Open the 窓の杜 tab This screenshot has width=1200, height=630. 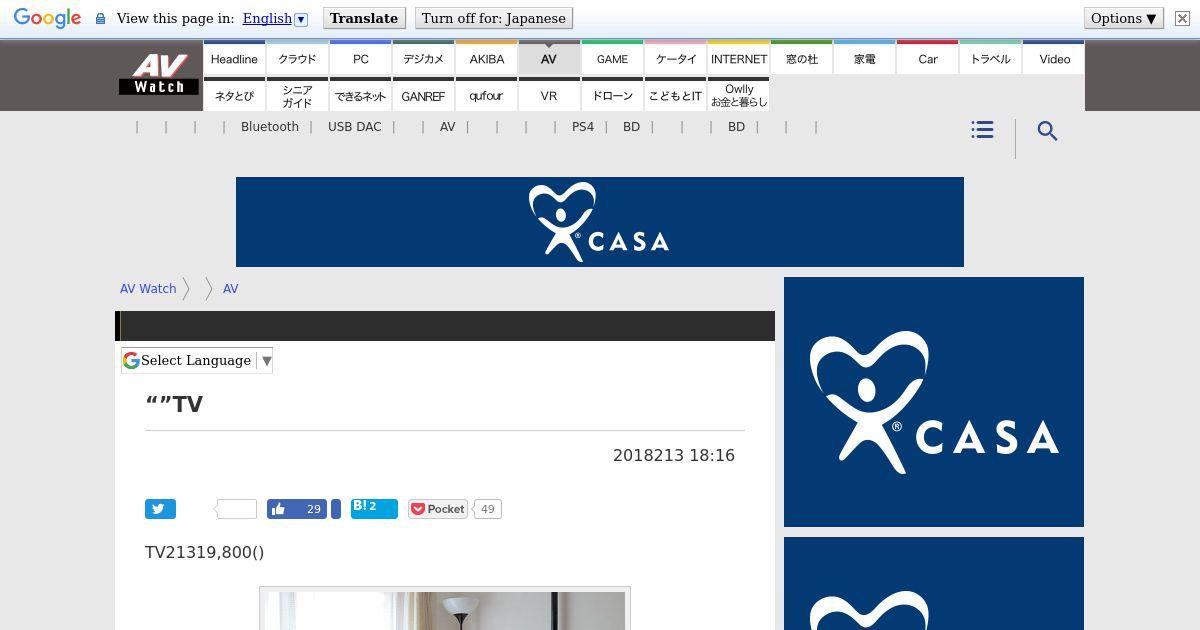coord(801,59)
